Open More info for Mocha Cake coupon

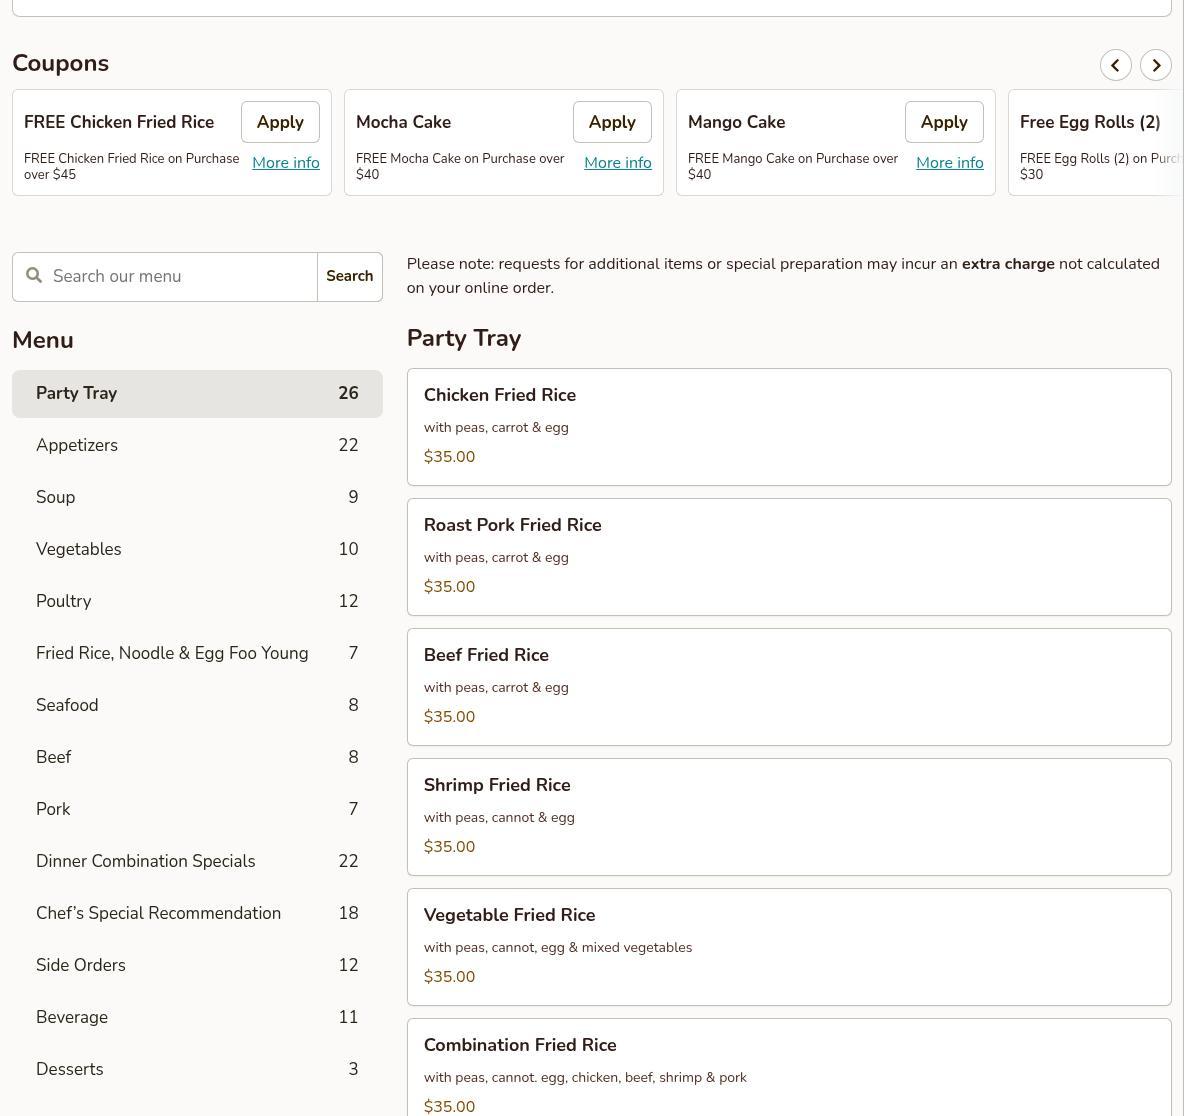(617, 163)
